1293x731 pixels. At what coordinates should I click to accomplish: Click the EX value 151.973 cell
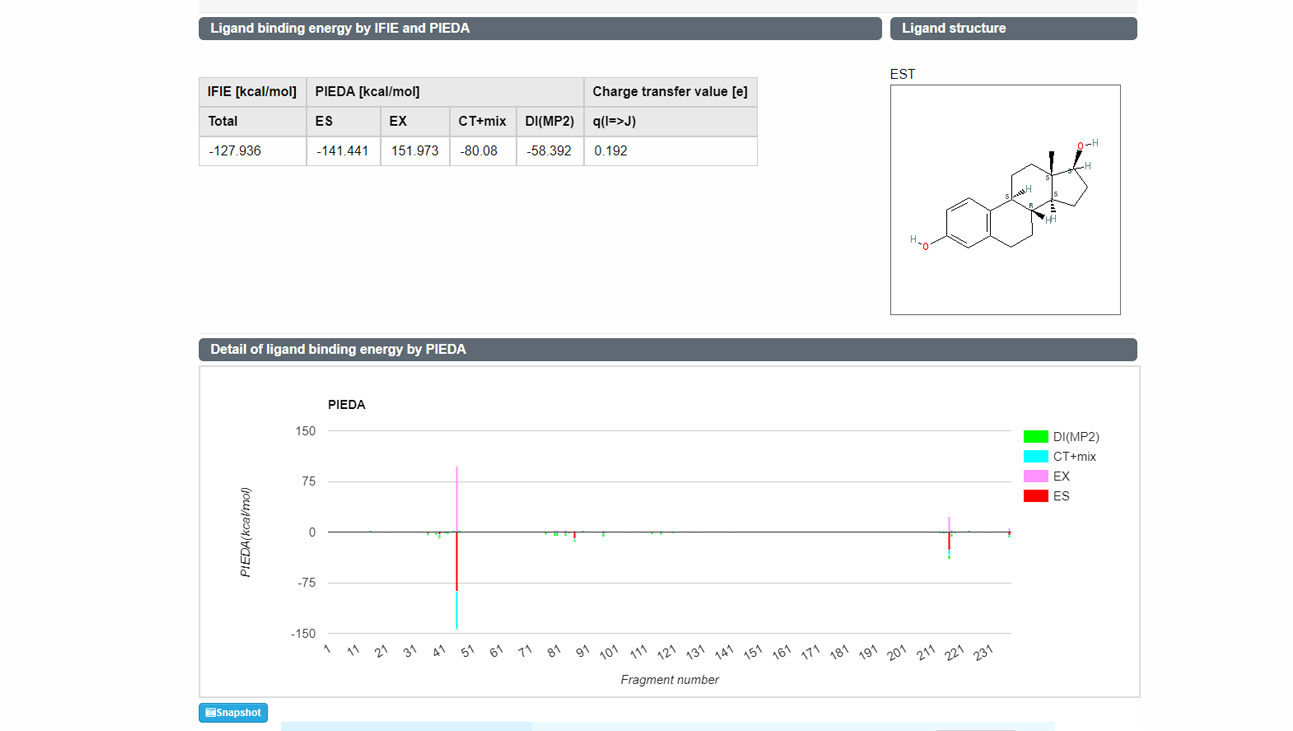pos(415,151)
